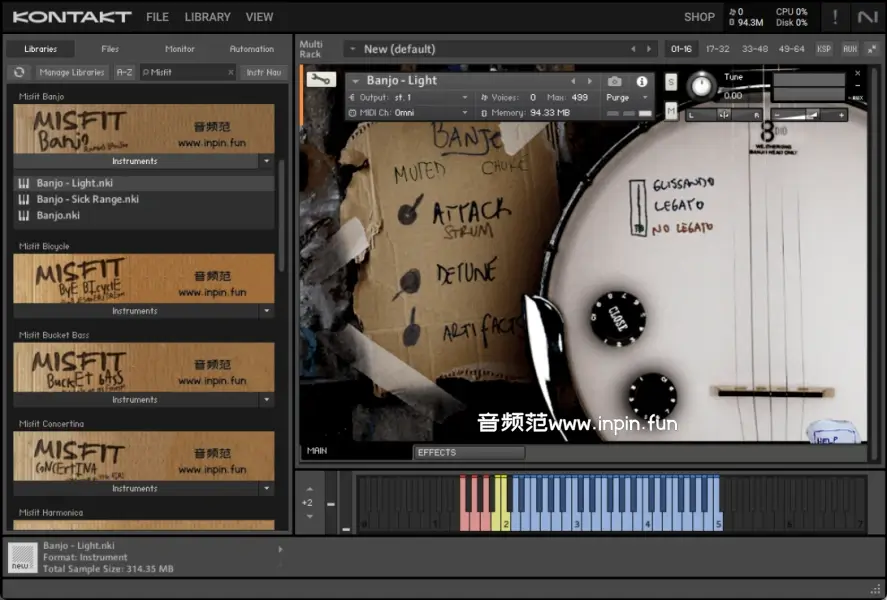The height and width of the screenshot is (600, 887).
Task: Expand the Misfit Banjo Instruments dropdown arrow
Action: (x=266, y=161)
